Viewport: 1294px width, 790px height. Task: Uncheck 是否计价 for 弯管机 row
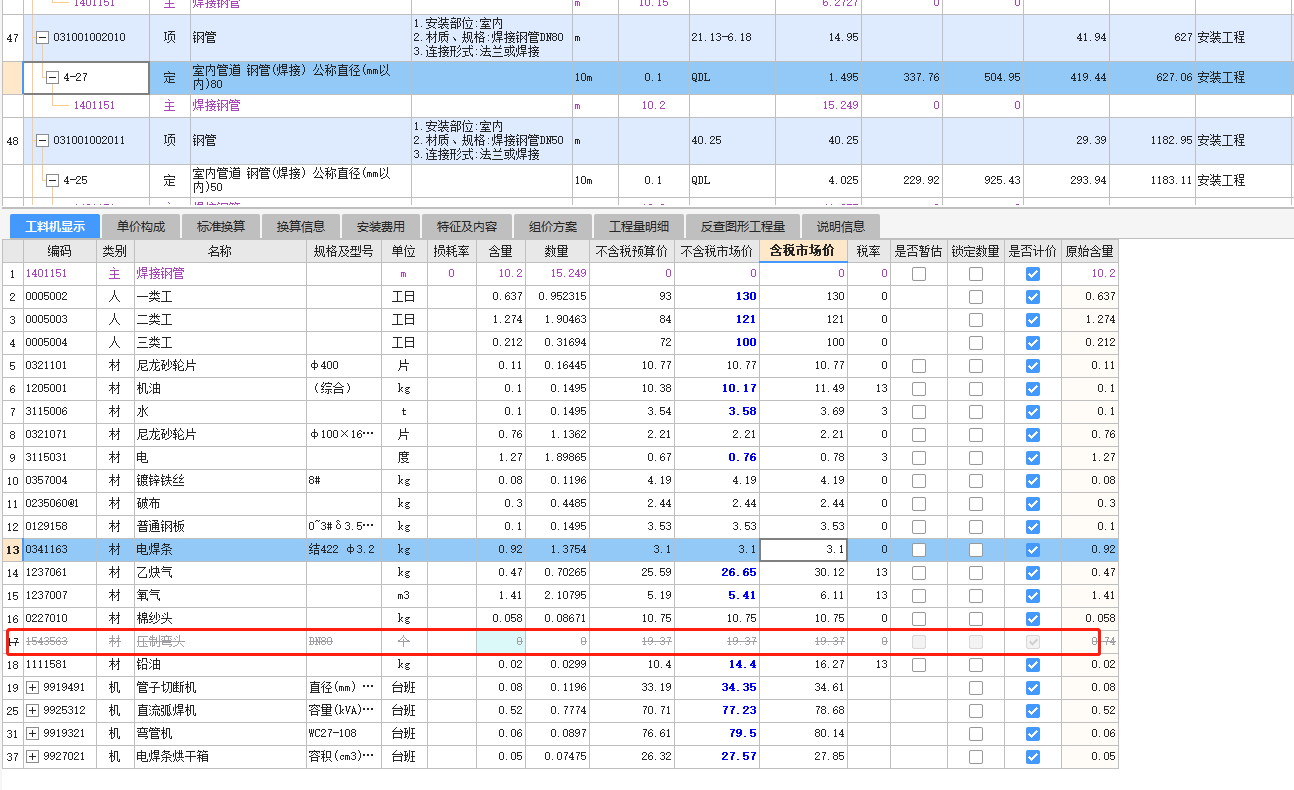(x=1032, y=733)
